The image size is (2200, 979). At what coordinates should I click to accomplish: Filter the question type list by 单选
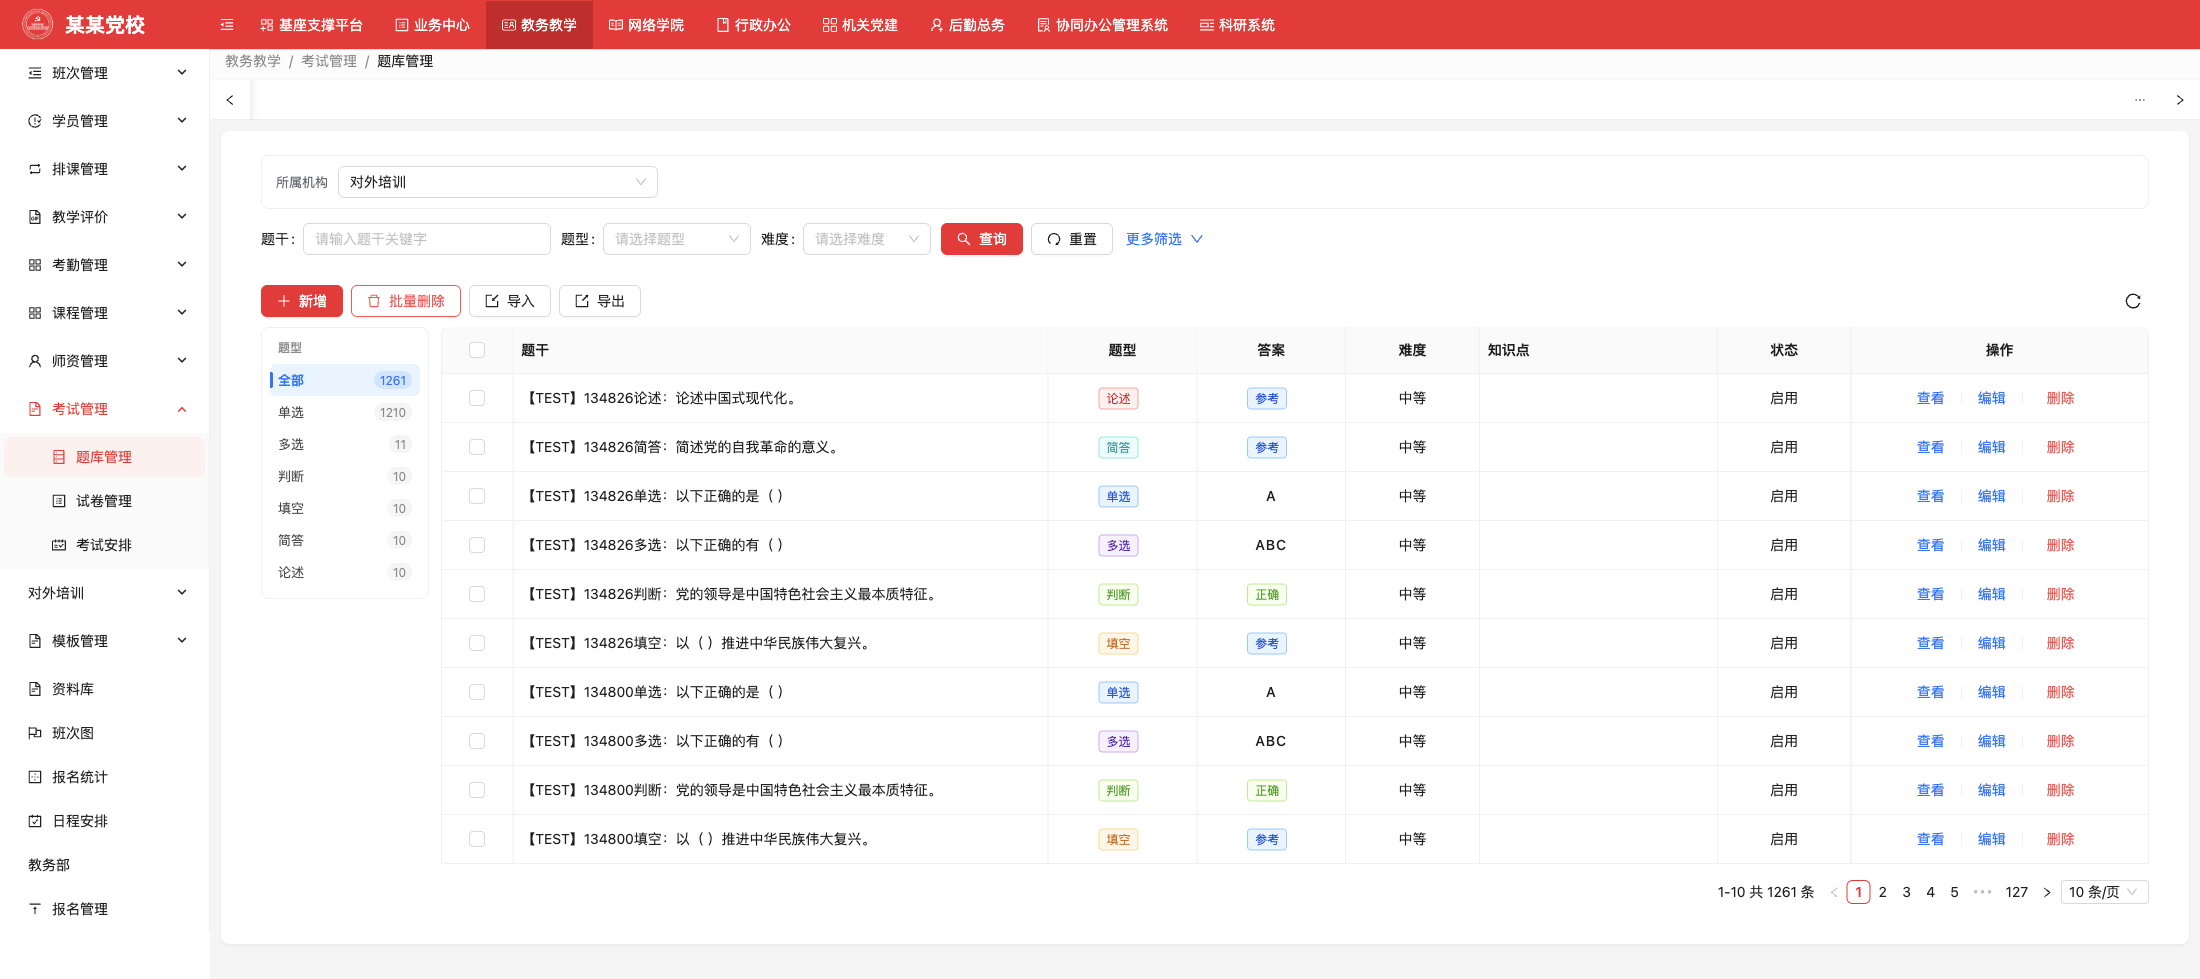344,412
